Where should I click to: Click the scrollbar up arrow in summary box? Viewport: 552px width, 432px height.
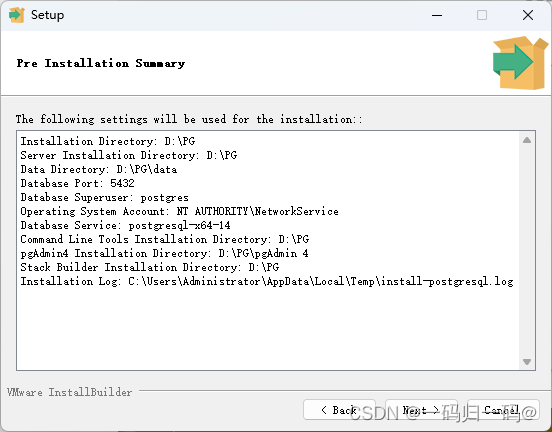tap(527, 140)
